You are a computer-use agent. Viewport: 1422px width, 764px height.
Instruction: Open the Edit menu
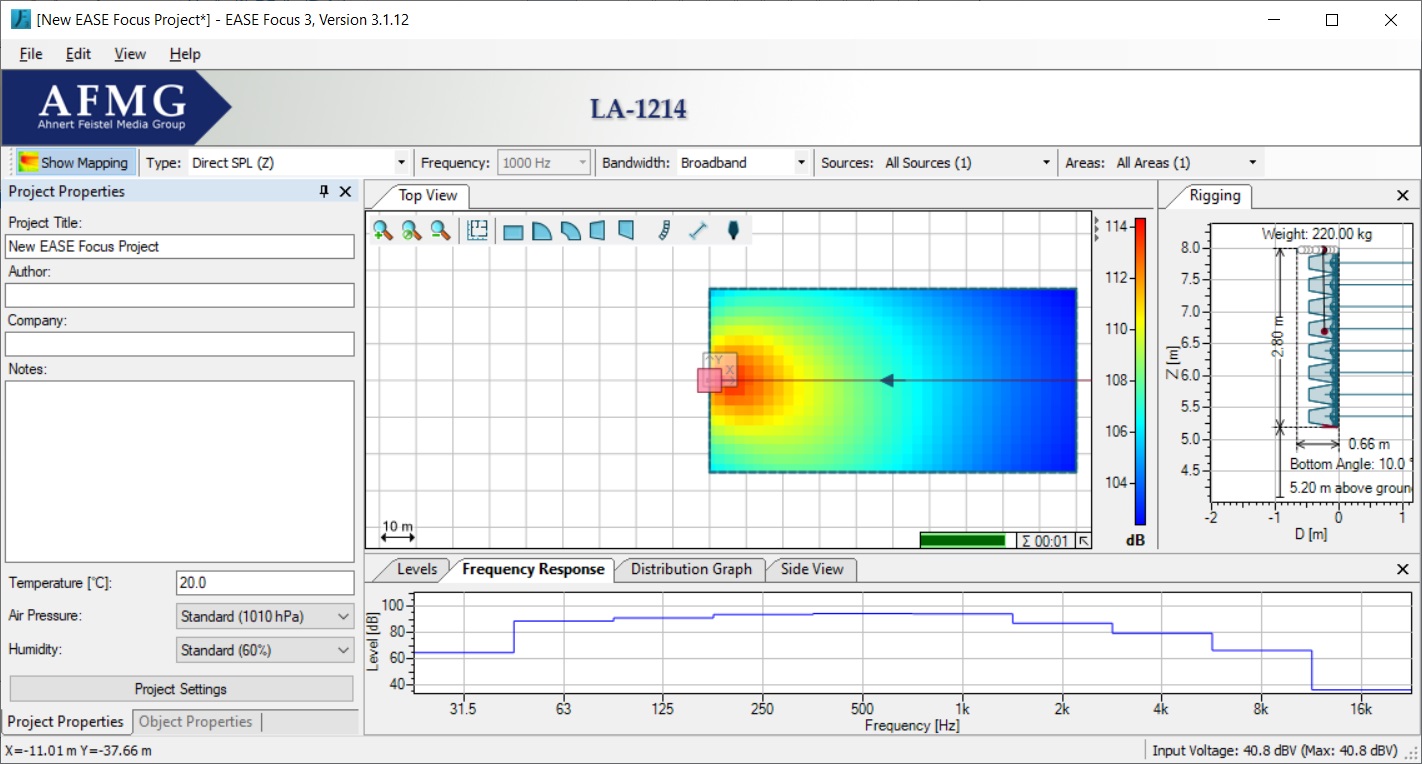coord(78,54)
